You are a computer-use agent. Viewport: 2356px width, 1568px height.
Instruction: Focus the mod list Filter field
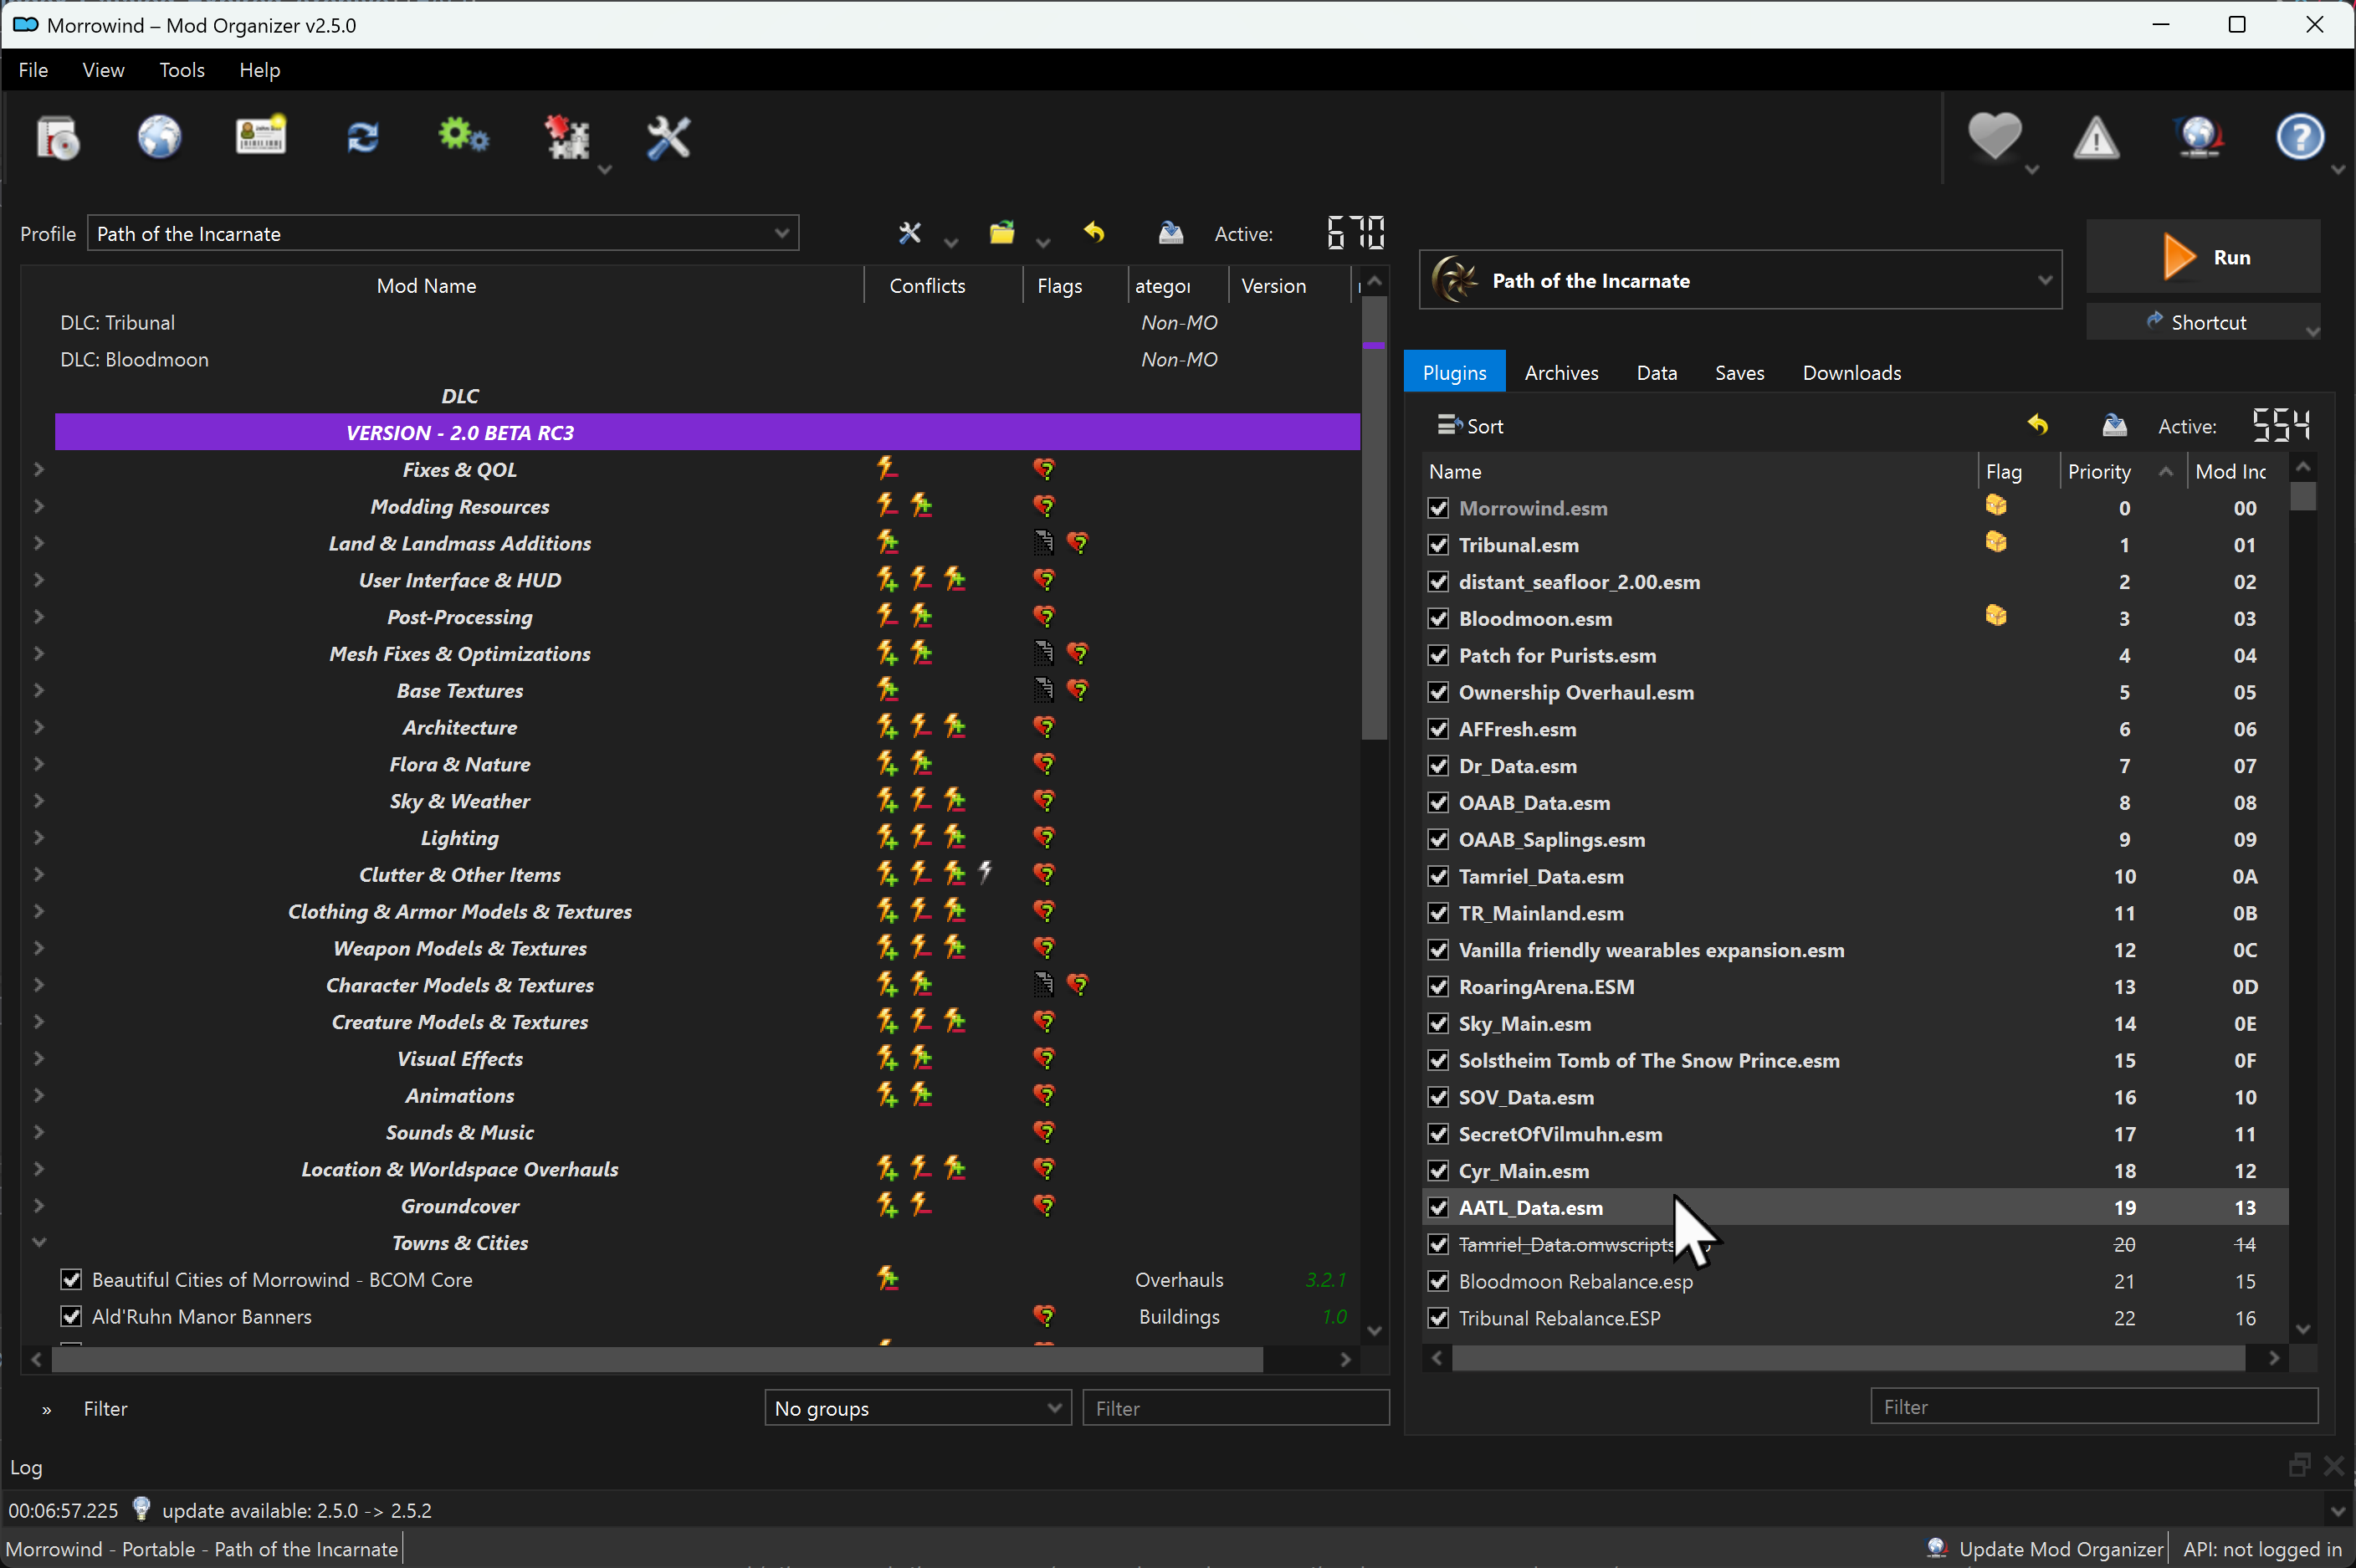click(x=1236, y=1408)
